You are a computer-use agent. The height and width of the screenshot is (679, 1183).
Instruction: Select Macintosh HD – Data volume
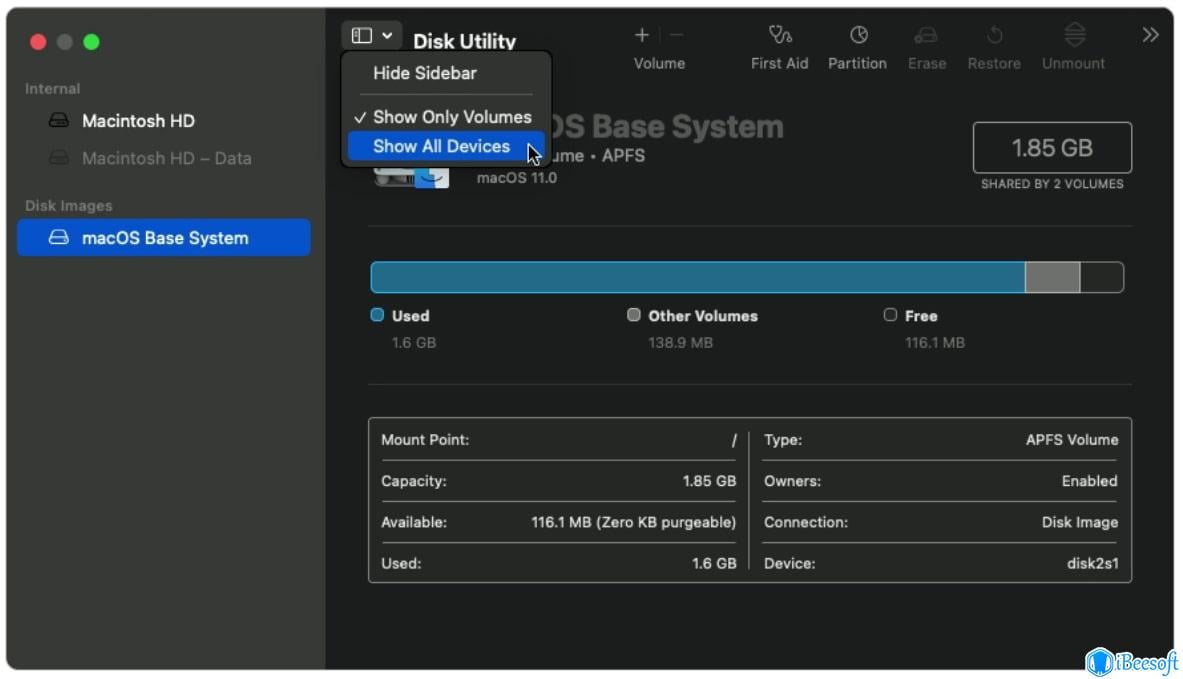click(164, 158)
